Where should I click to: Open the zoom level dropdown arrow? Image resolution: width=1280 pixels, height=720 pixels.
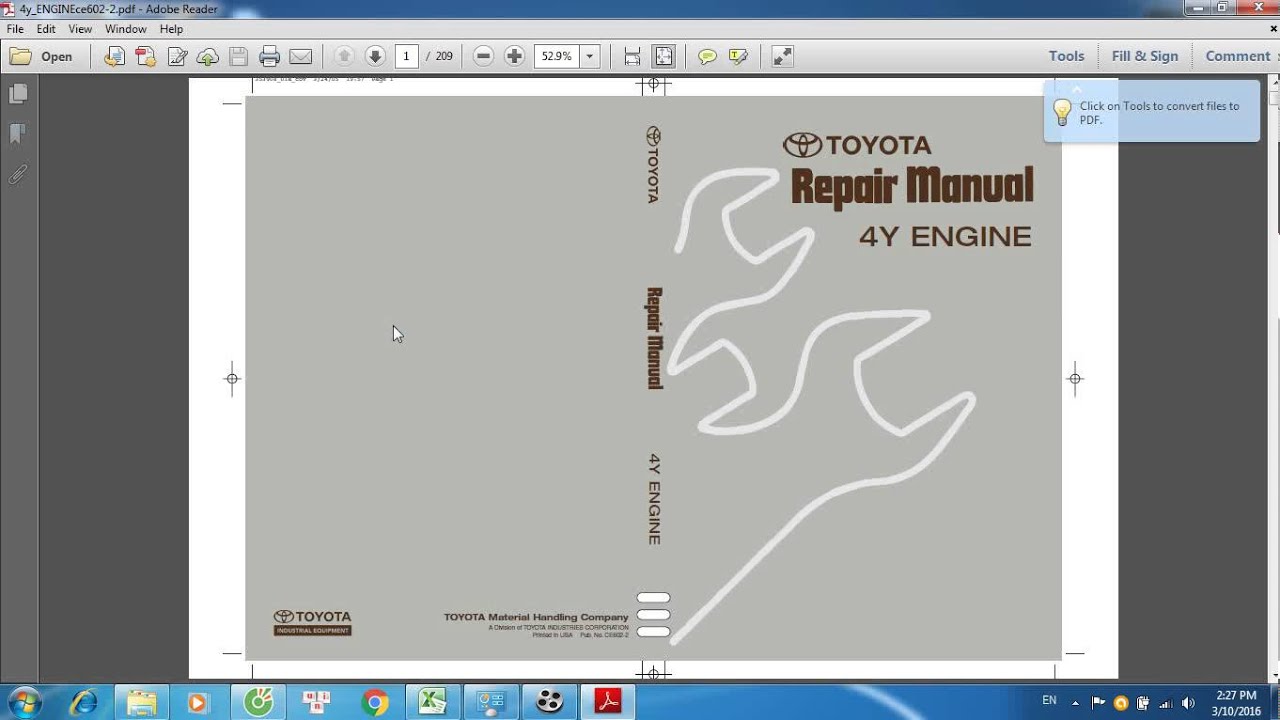590,56
